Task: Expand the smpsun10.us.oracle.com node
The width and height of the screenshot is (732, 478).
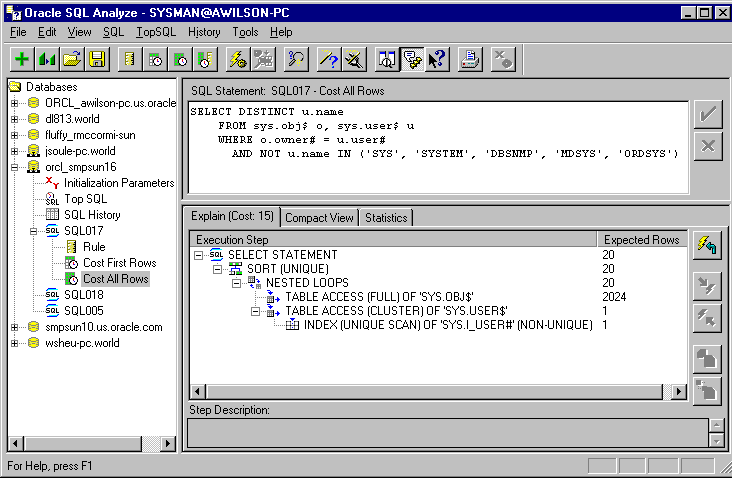Action: (x=14, y=327)
